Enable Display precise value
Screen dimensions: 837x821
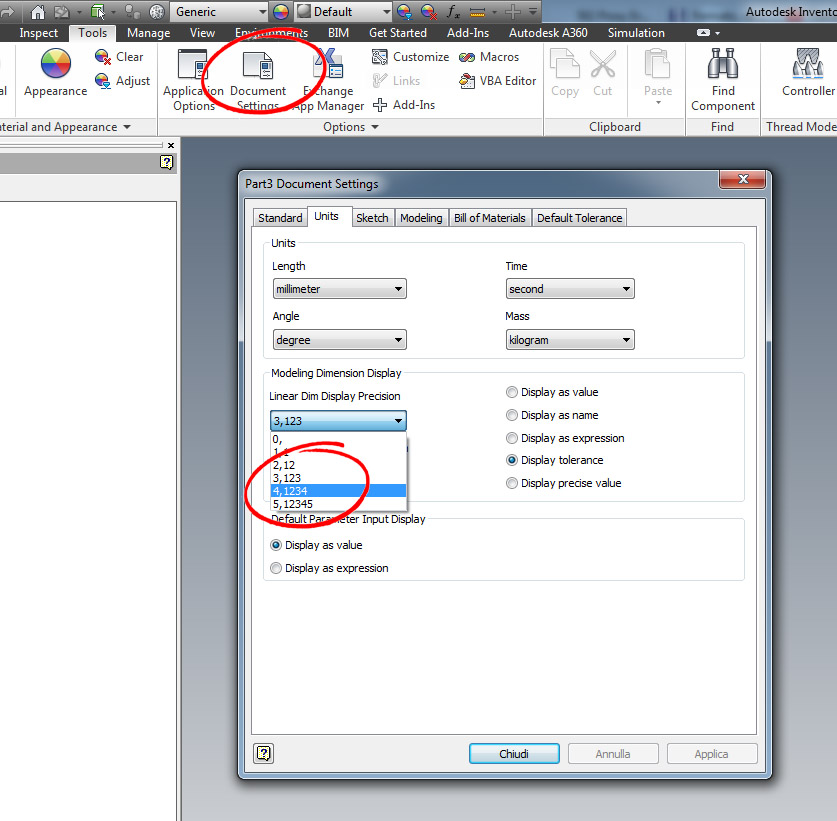pyautogui.click(x=511, y=482)
